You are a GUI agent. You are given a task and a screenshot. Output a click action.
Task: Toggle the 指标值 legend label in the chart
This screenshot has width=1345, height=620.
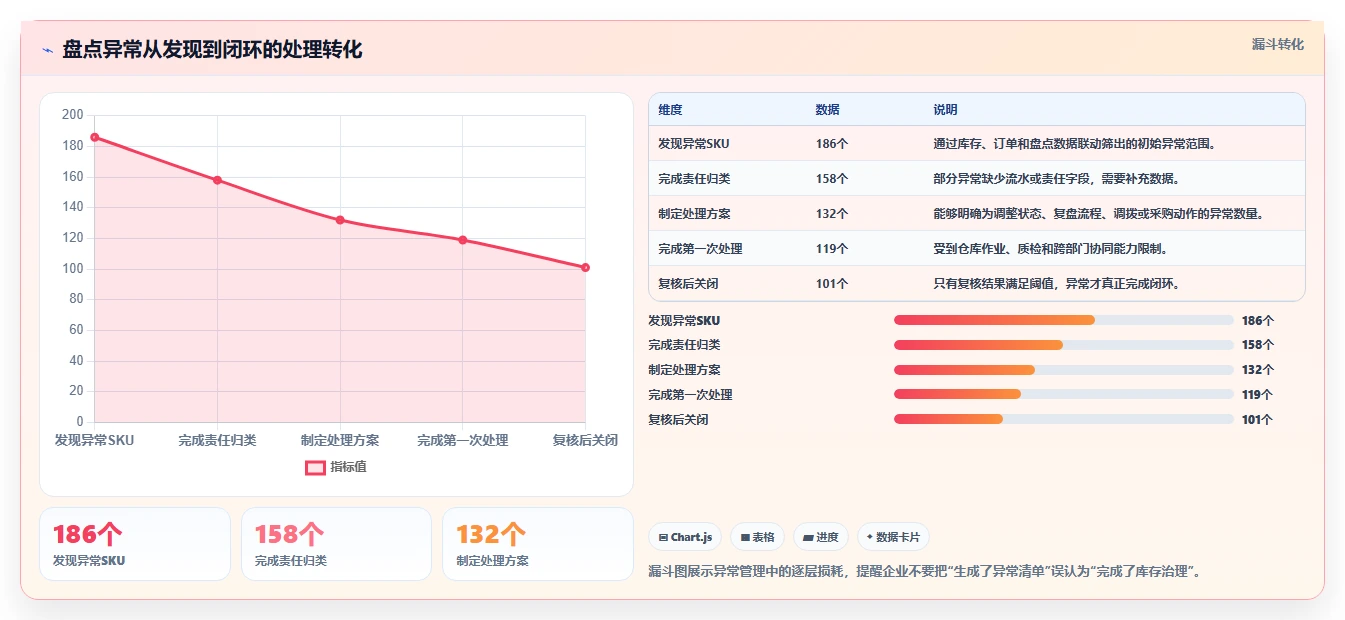348,467
